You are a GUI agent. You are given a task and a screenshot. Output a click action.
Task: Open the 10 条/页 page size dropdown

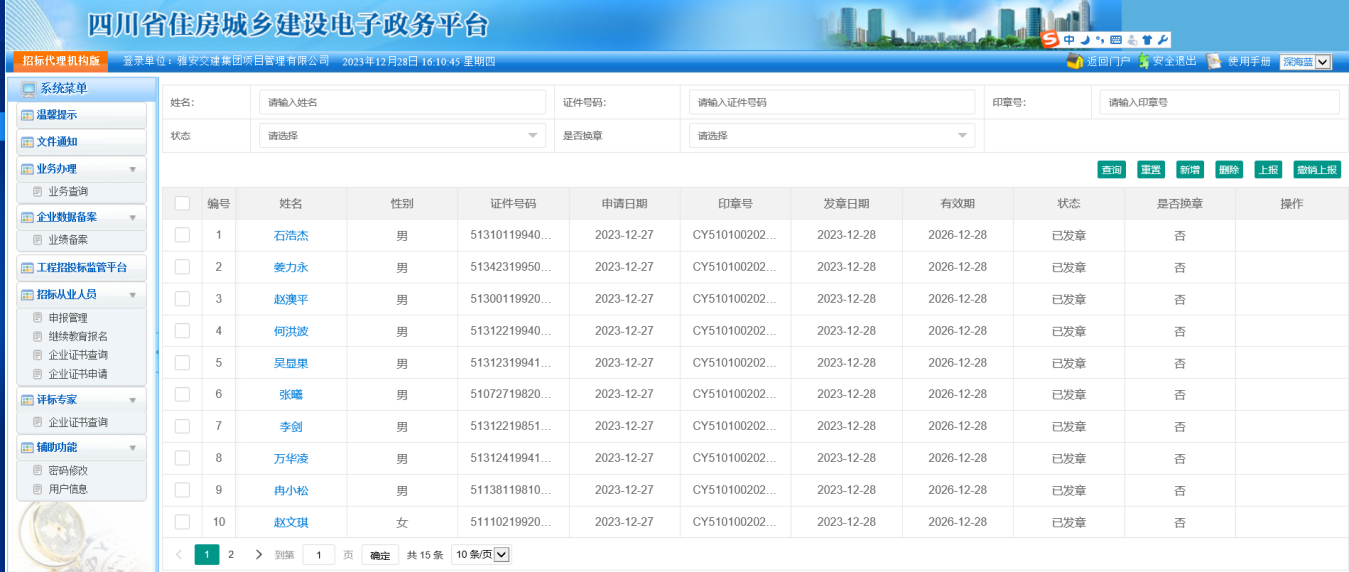pos(481,555)
